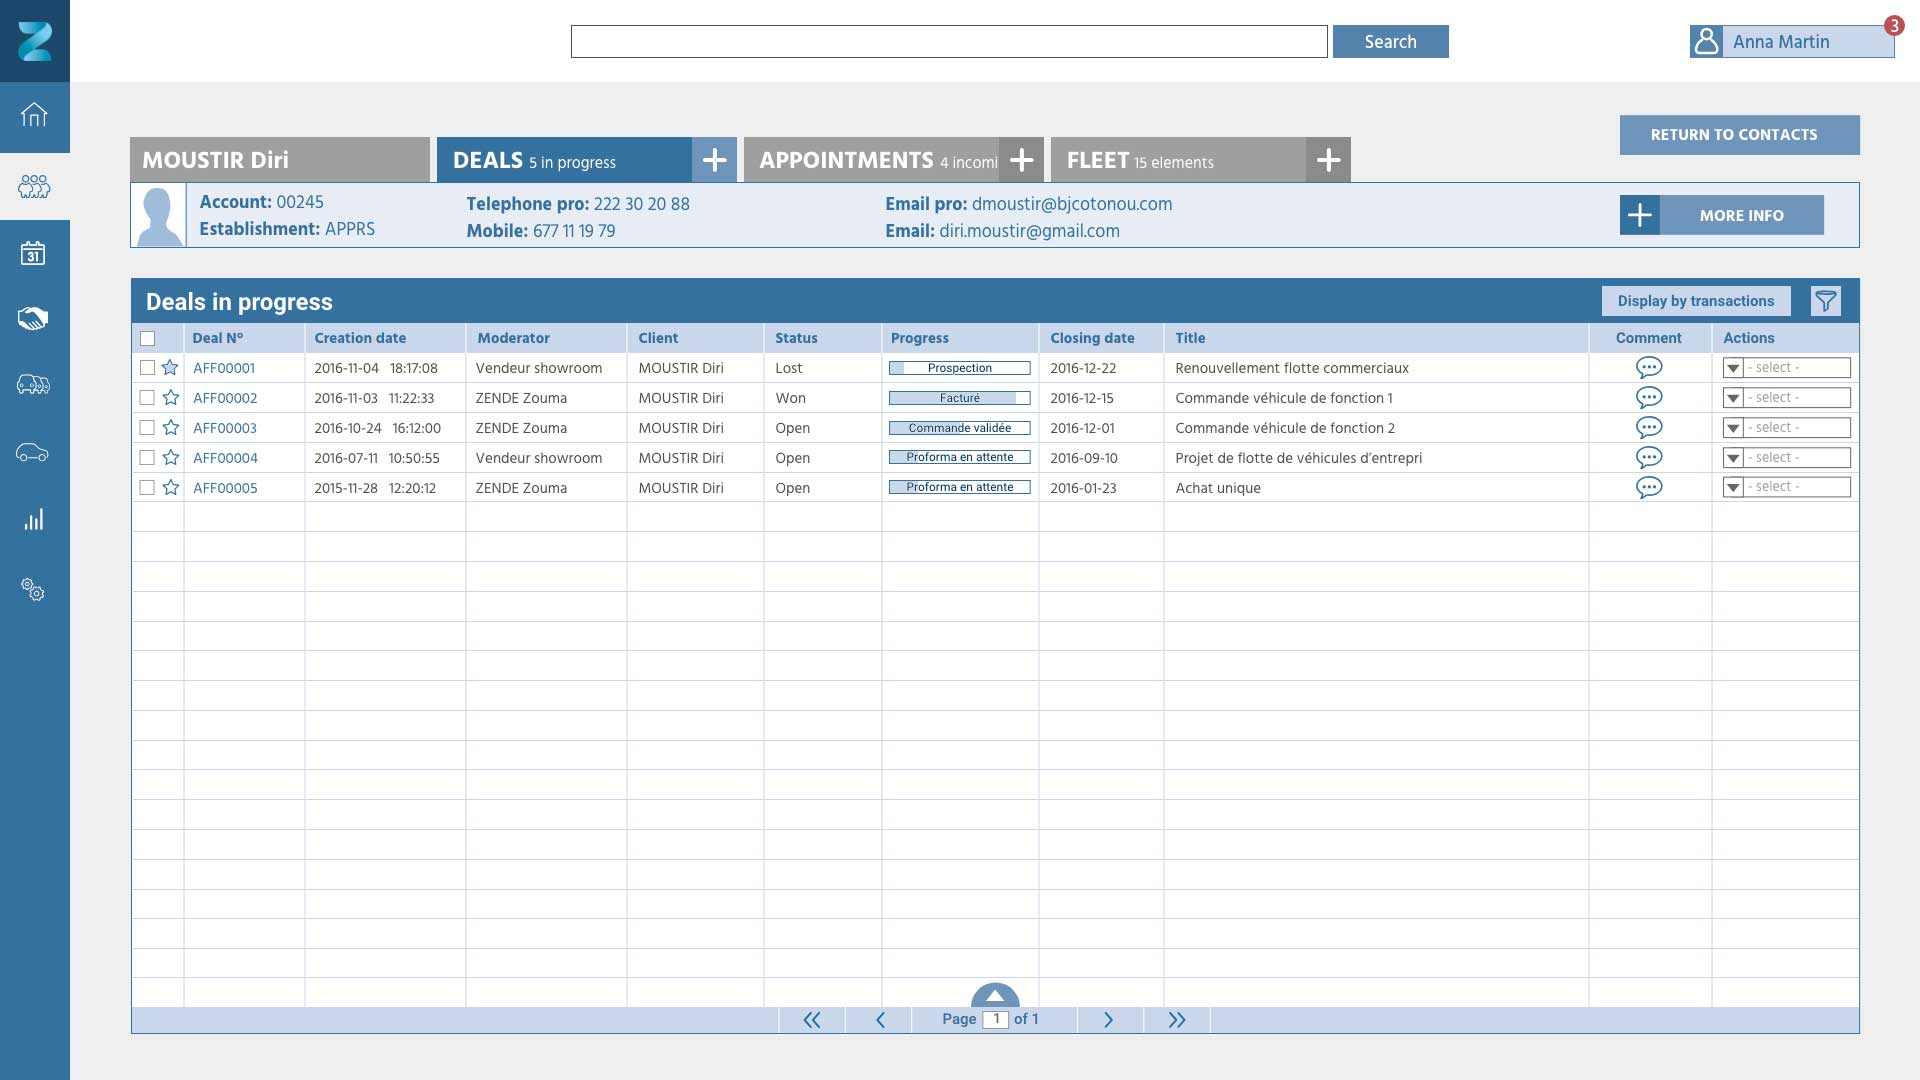Open the home icon in sidebar
This screenshot has width=1920, height=1080.
tap(34, 115)
